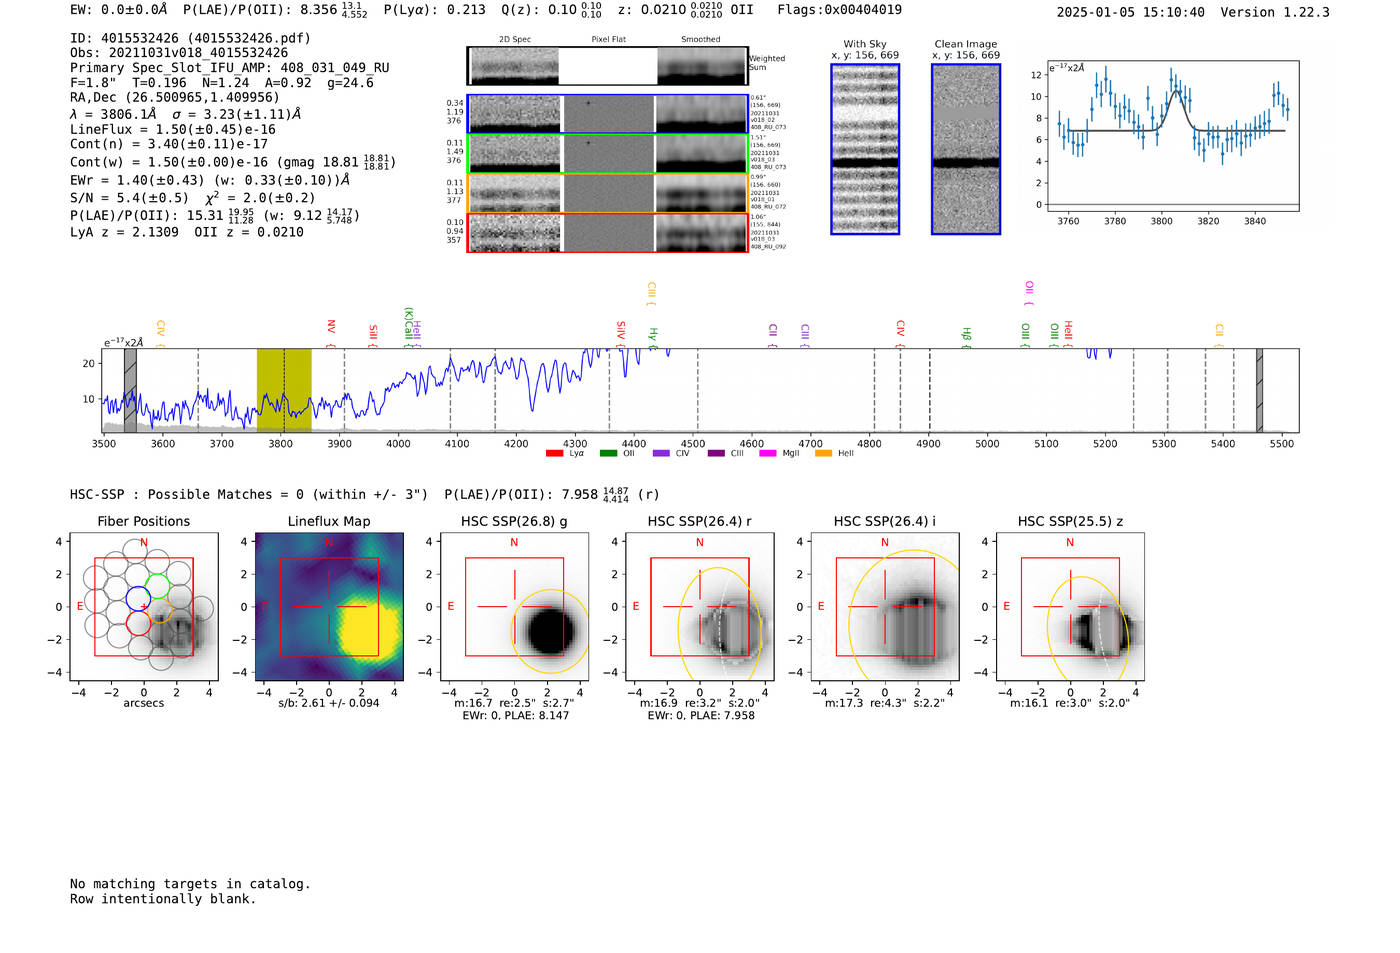The height and width of the screenshot is (953, 1400).
Task: Click the yellow highlighted band in the spectrum
Action: [x=284, y=391]
